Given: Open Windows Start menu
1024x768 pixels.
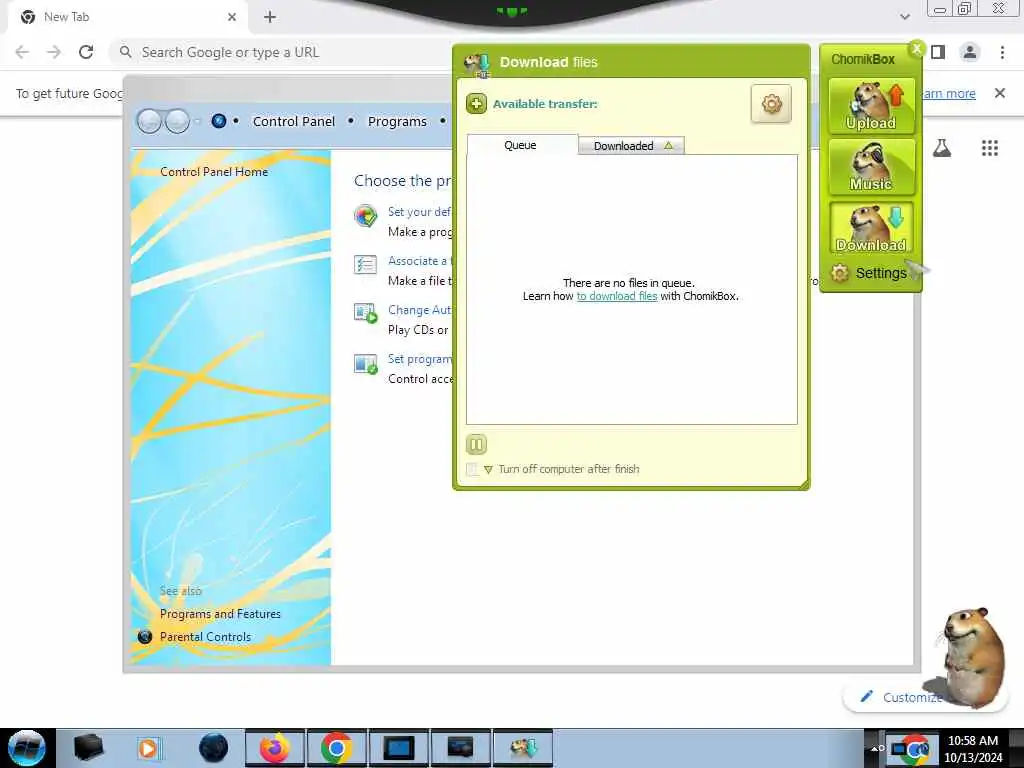Looking at the screenshot, I should pyautogui.click(x=27, y=748).
